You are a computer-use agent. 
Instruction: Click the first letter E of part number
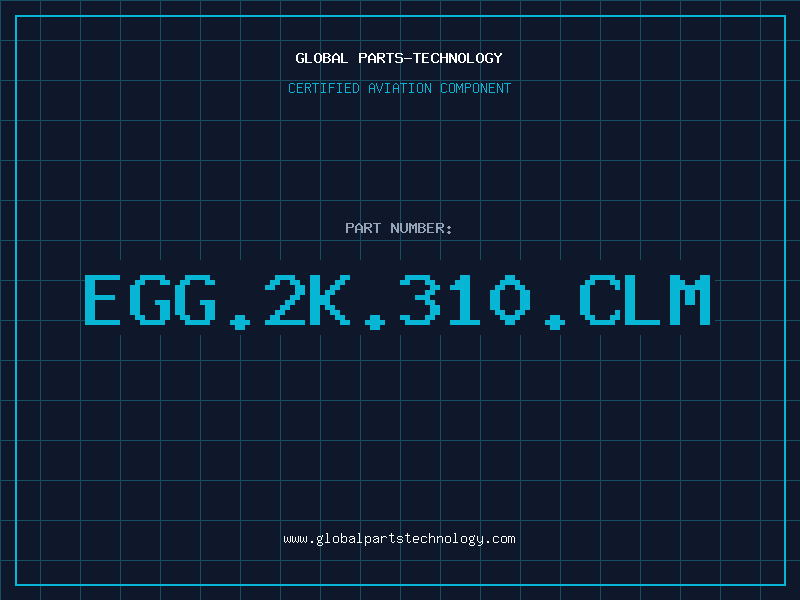click(x=103, y=299)
